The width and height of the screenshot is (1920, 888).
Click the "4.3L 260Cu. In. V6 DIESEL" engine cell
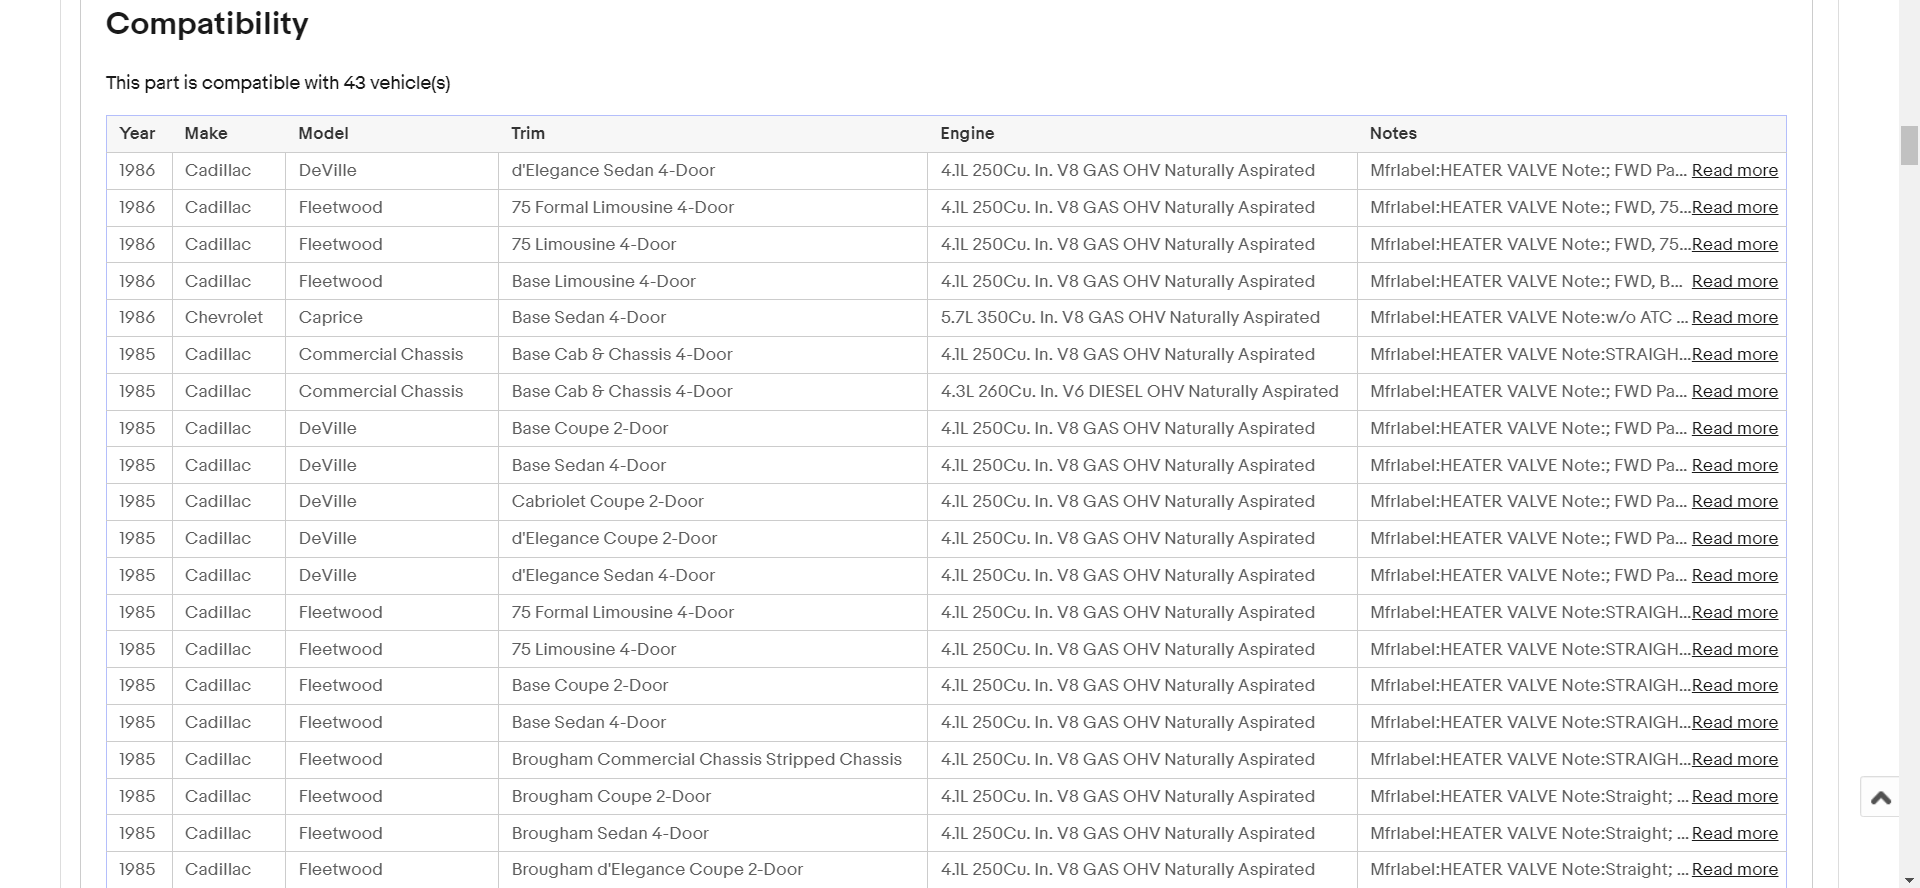(x=1140, y=391)
